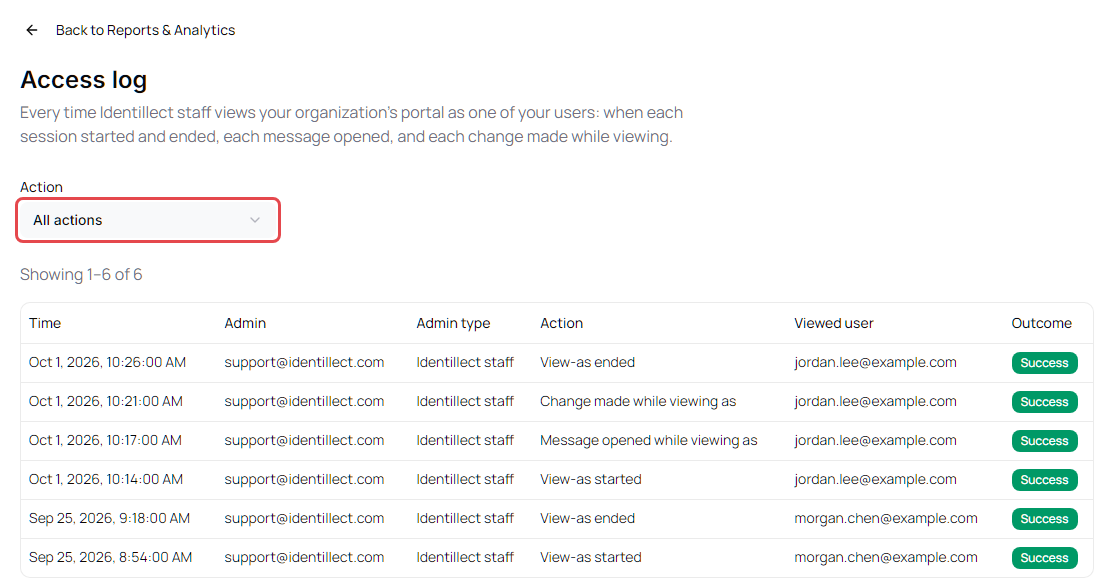
Task: Click support@identillect.com in 10:21:00 AM row
Action: point(304,401)
